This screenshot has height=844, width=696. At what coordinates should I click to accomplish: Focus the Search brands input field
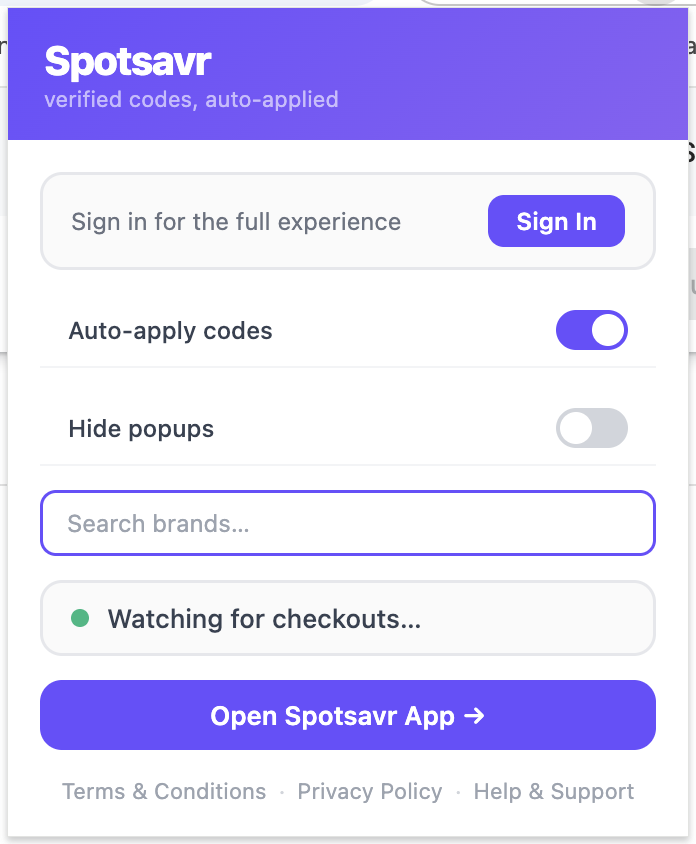click(347, 523)
